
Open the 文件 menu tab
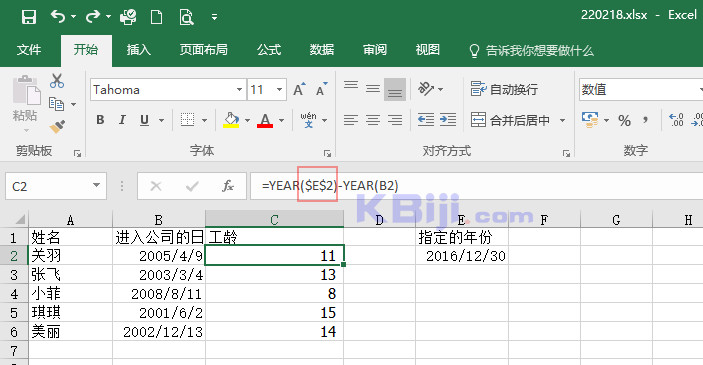tap(29, 49)
